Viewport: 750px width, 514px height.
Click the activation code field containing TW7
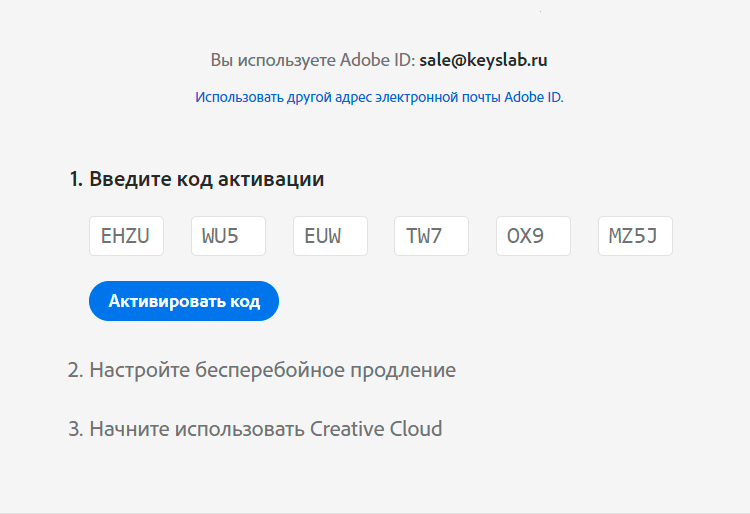coord(431,236)
